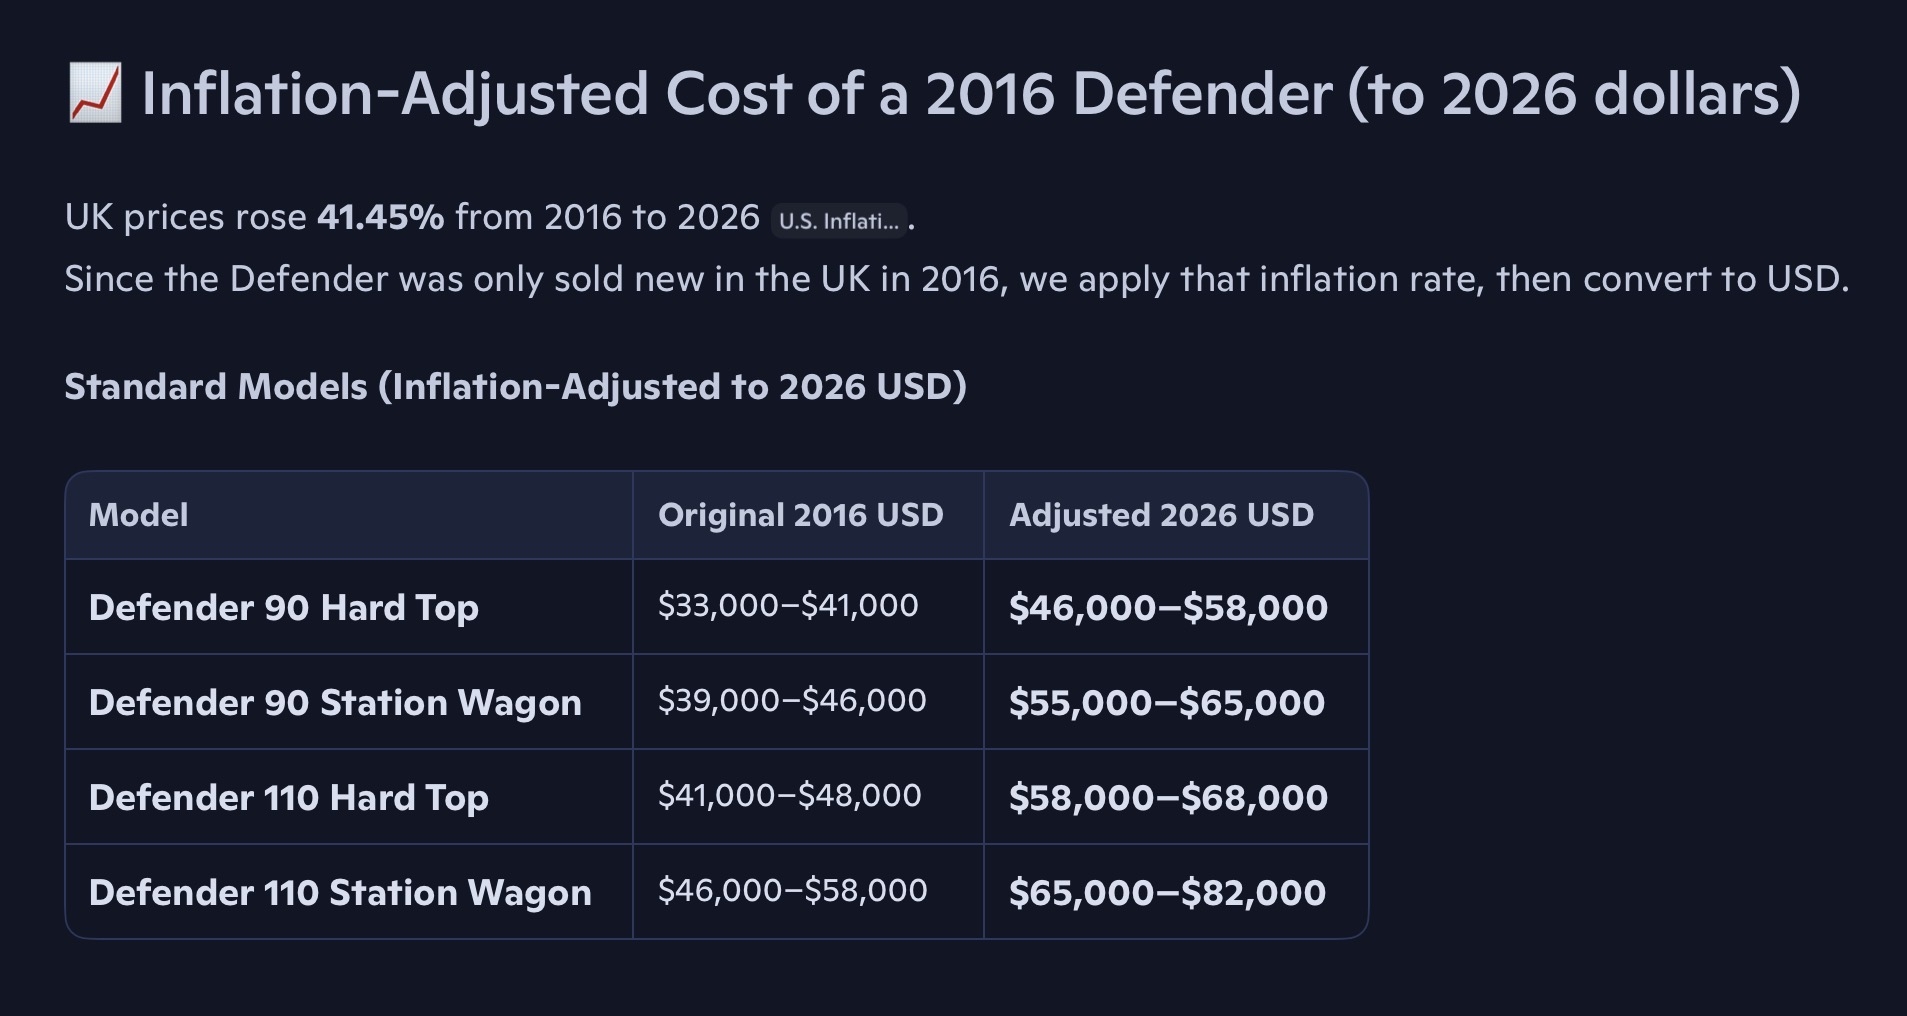This screenshot has height=1016, width=1907.
Task: Select the Standard Models subheading
Action: click(515, 387)
